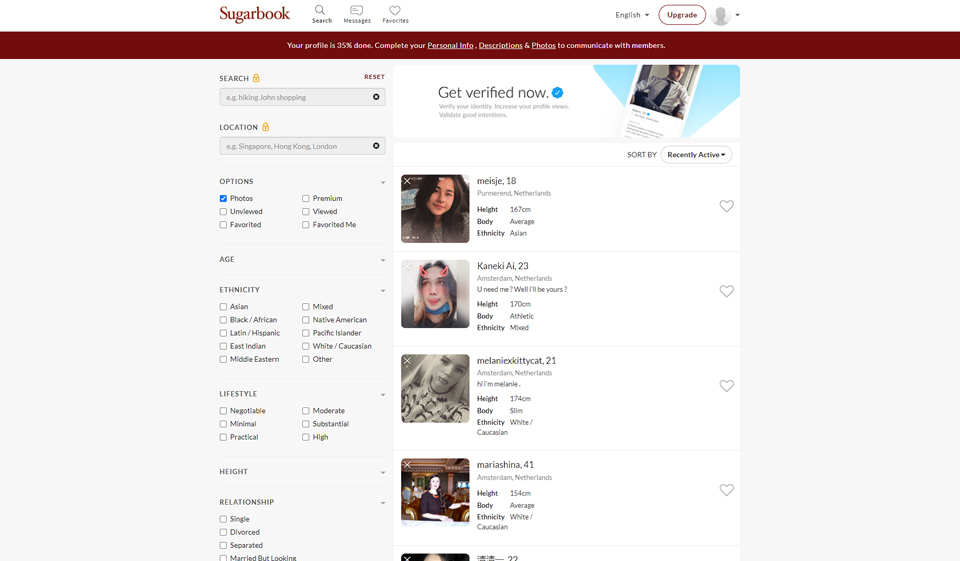Open the Photos link in banner
This screenshot has width=960, height=561.
pos(543,45)
